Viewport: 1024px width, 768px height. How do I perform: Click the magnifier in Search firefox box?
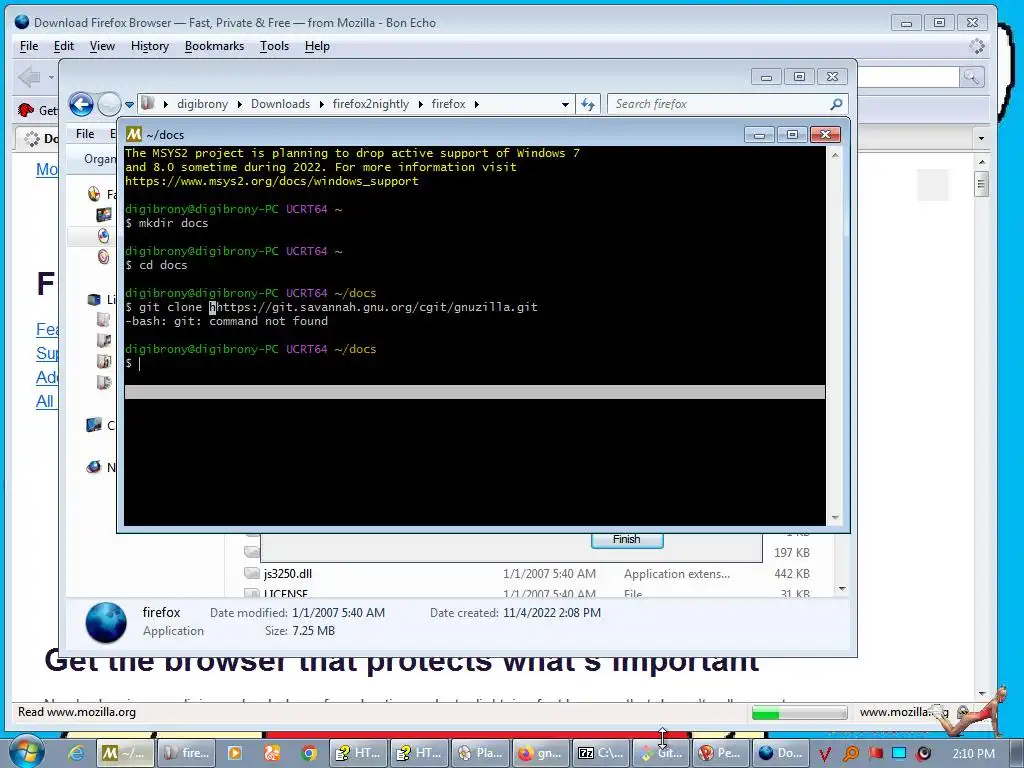tap(836, 104)
